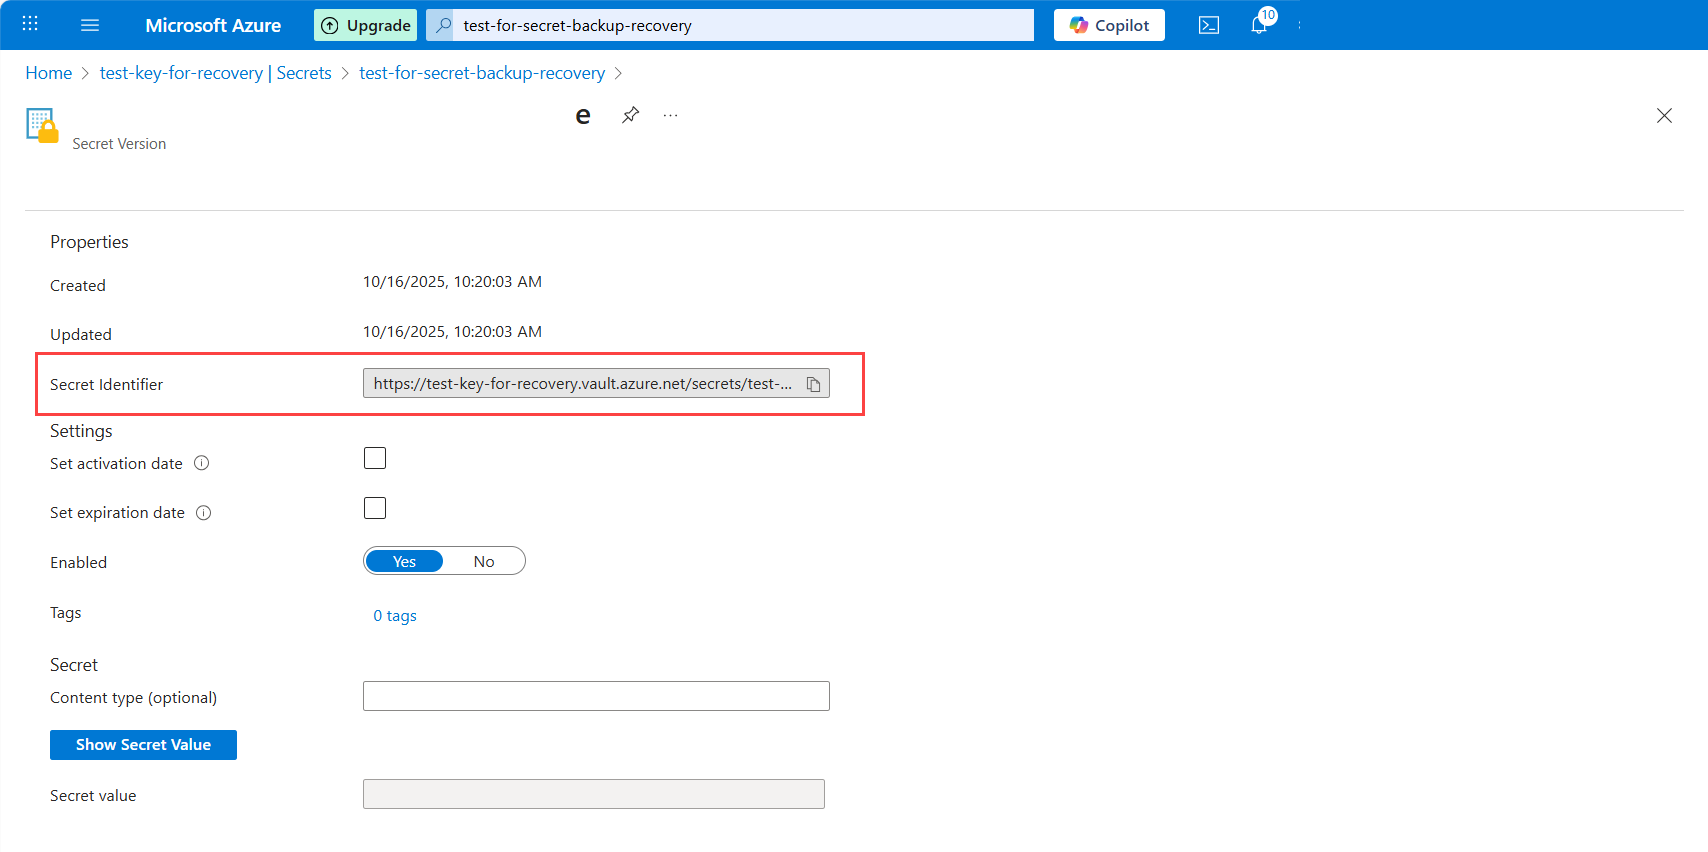
Task: Pin this blade to dashboard
Action: (630, 115)
